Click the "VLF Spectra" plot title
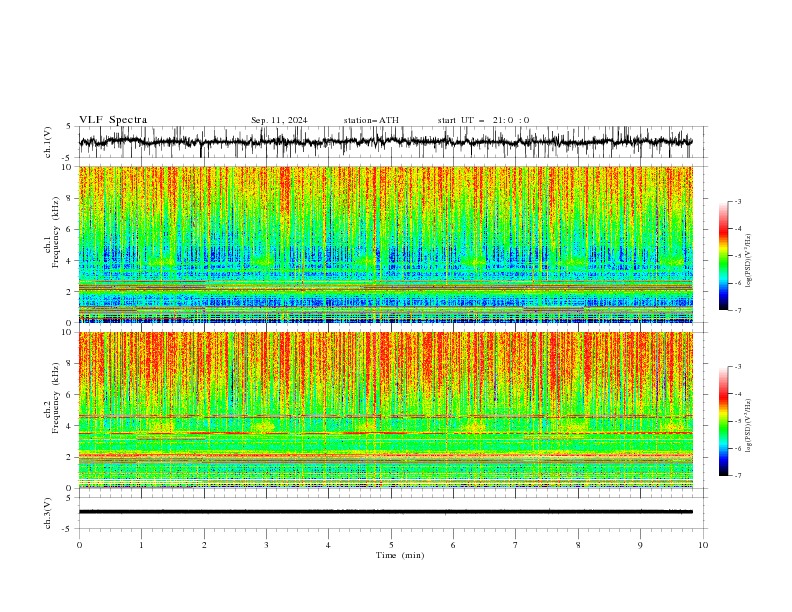Viewport: 792px width, 612px height. pos(113,120)
